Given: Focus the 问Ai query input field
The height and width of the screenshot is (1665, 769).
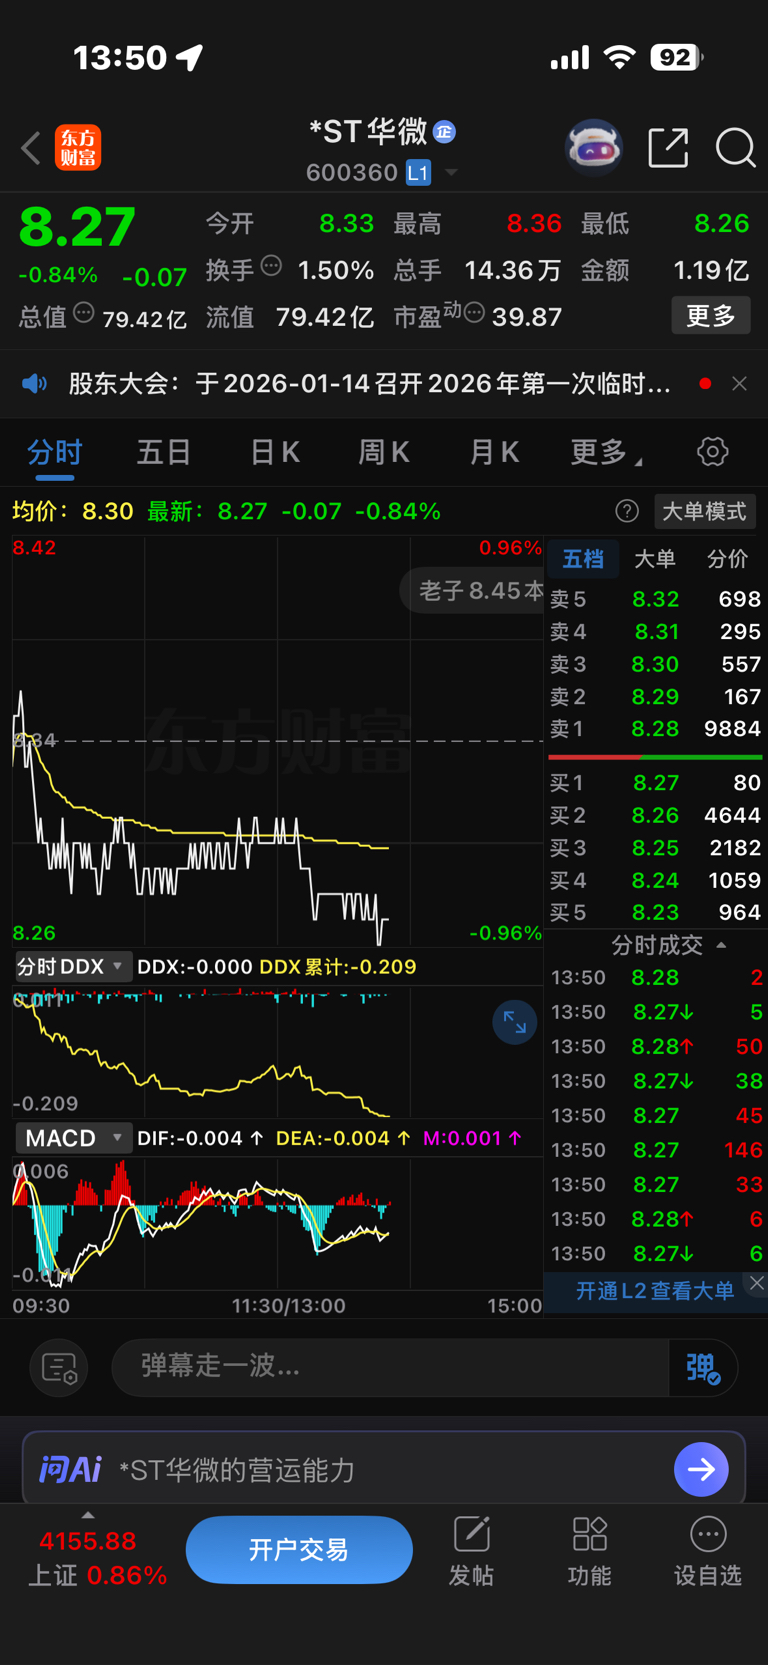Looking at the screenshot, I should pyautogui.click(x=384, y=1469).
